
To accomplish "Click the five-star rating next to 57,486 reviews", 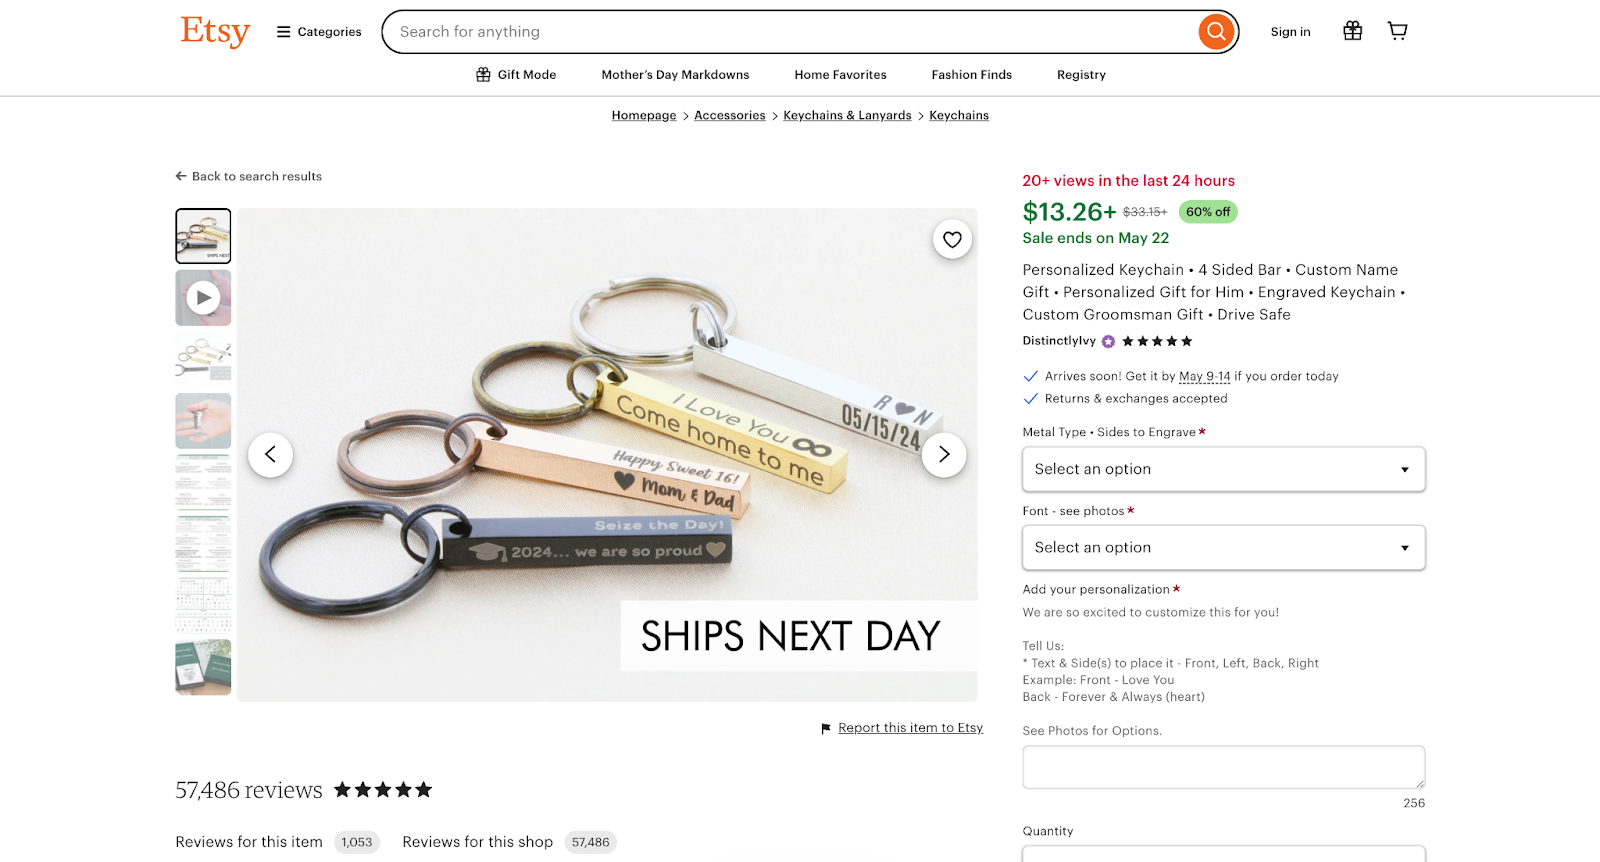I will (x=382, y=789).
